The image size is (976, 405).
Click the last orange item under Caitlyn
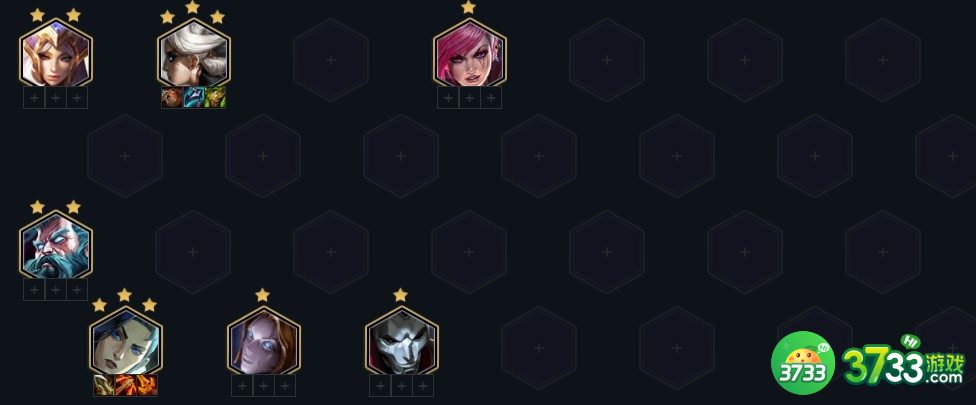pos(147,385)
